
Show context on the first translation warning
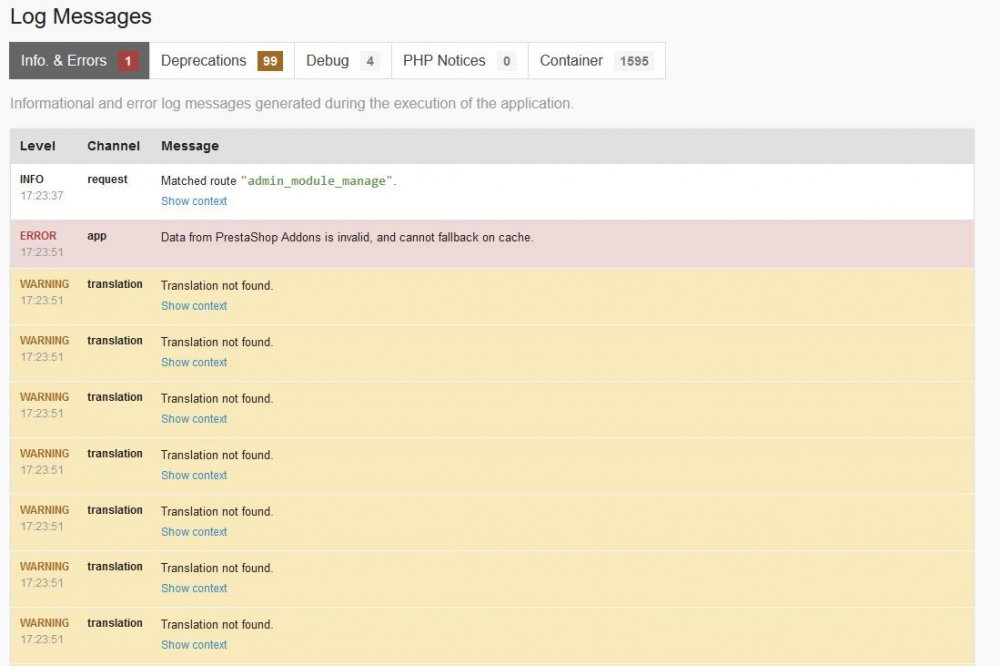click(194, 305)
